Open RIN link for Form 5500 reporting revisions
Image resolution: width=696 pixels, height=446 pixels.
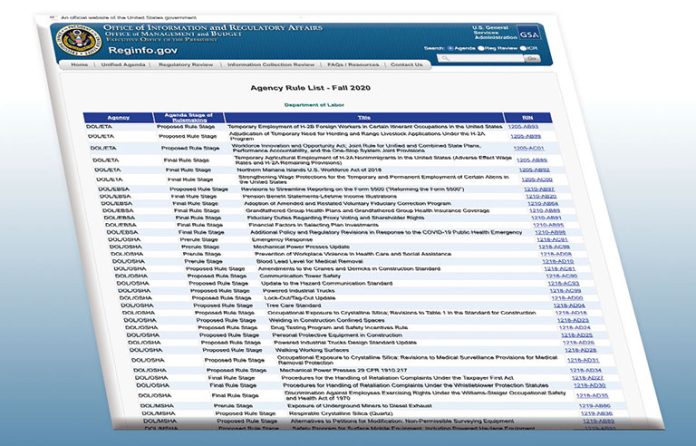[539, 189]
